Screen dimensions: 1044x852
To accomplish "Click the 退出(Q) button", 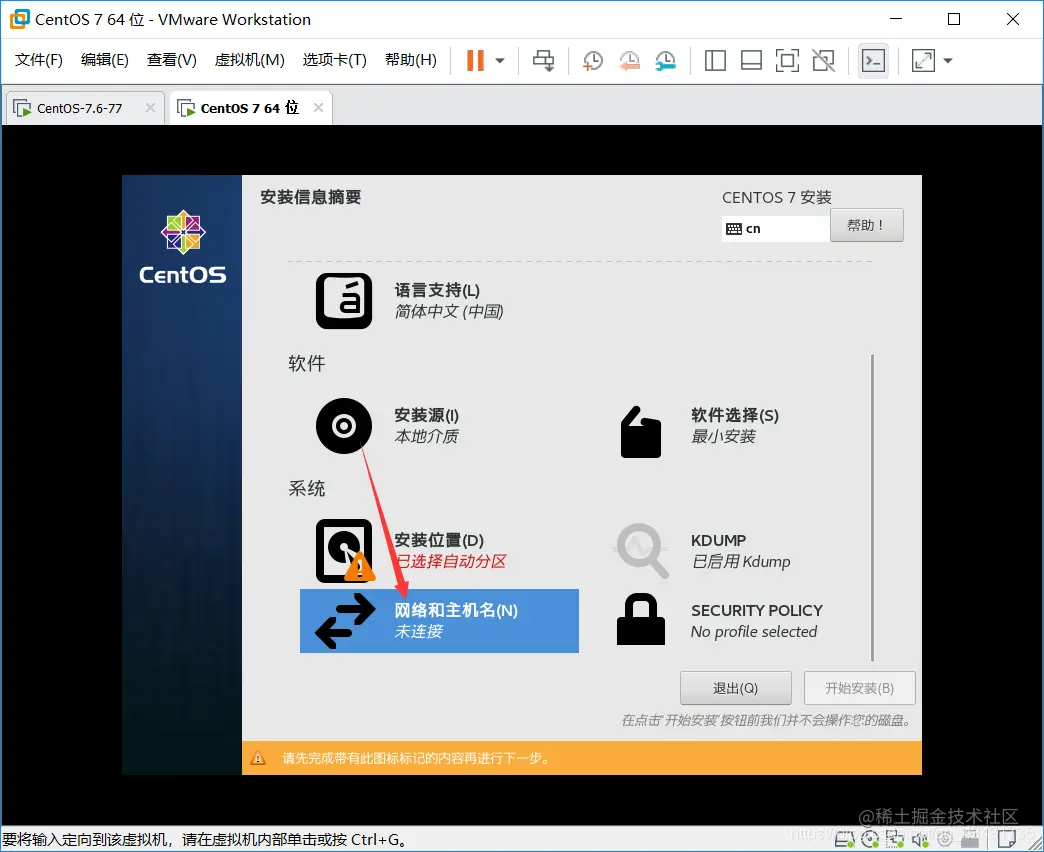I will [736, 688].
